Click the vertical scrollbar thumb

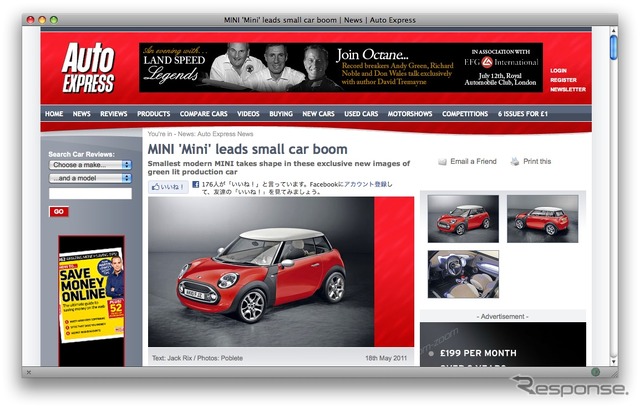pos(613,48)
